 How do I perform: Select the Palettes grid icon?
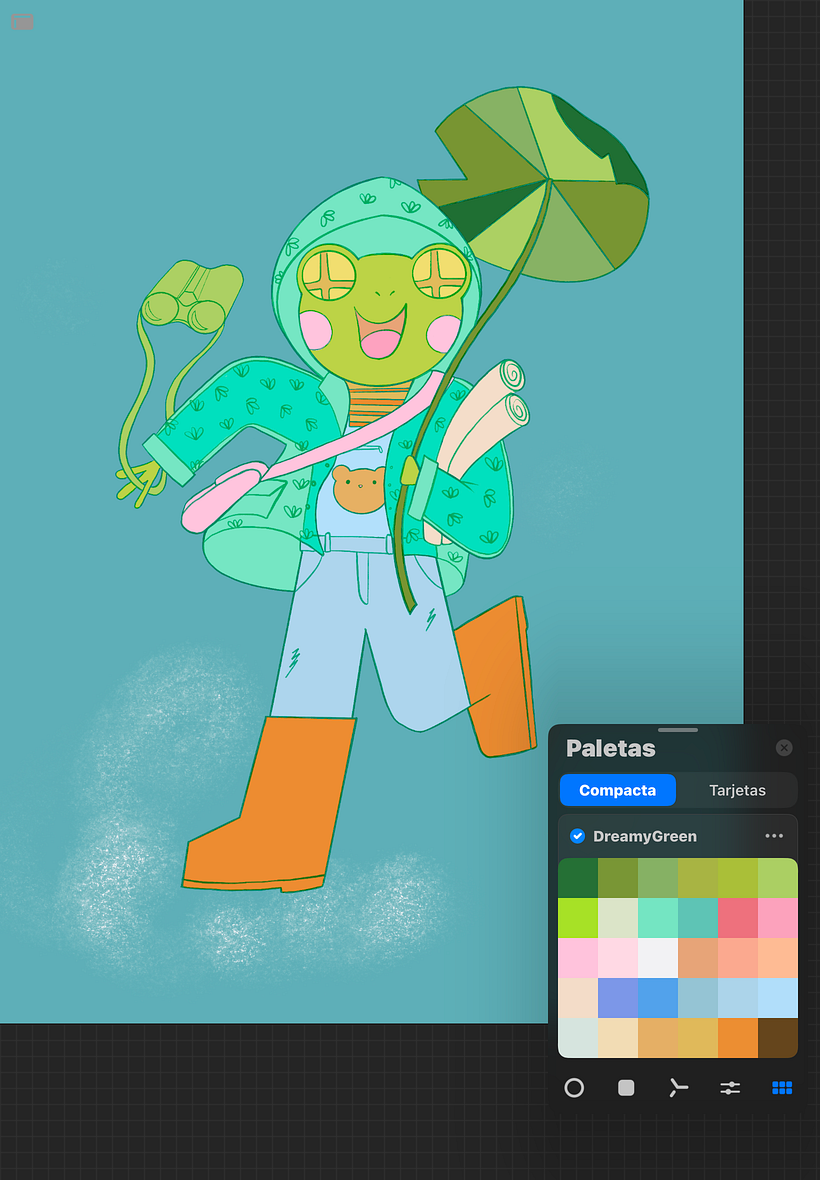tap(782, 1088)
